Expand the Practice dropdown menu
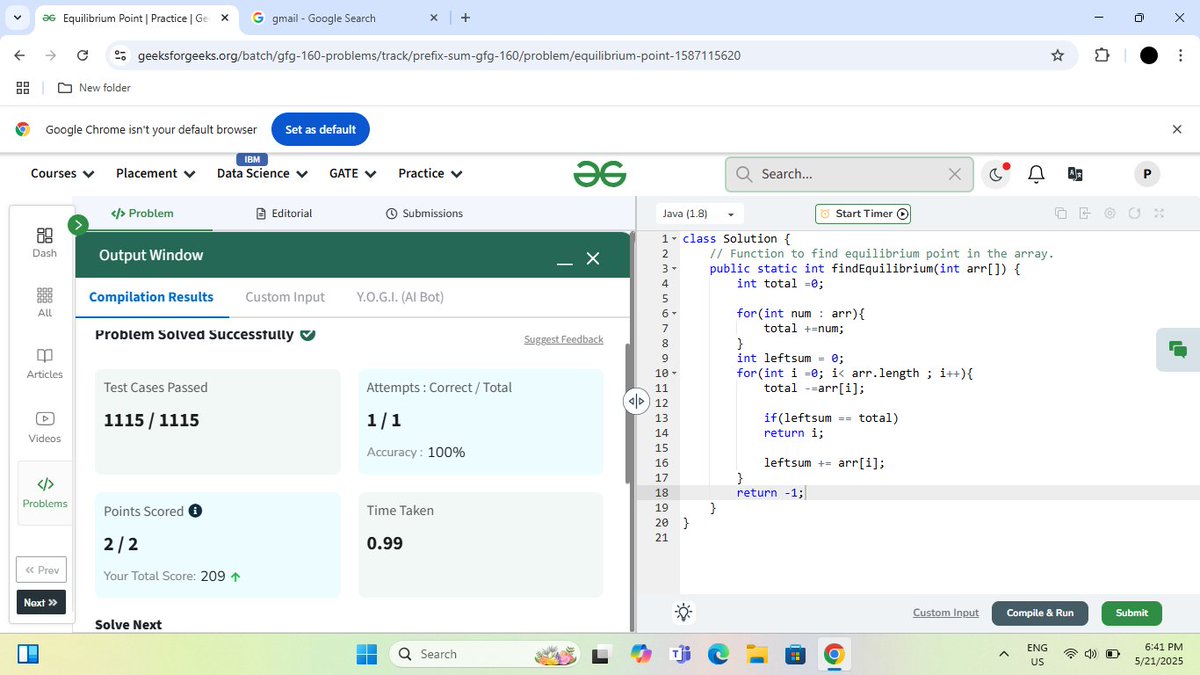1200x675 pixels. (x=431, y=173)
